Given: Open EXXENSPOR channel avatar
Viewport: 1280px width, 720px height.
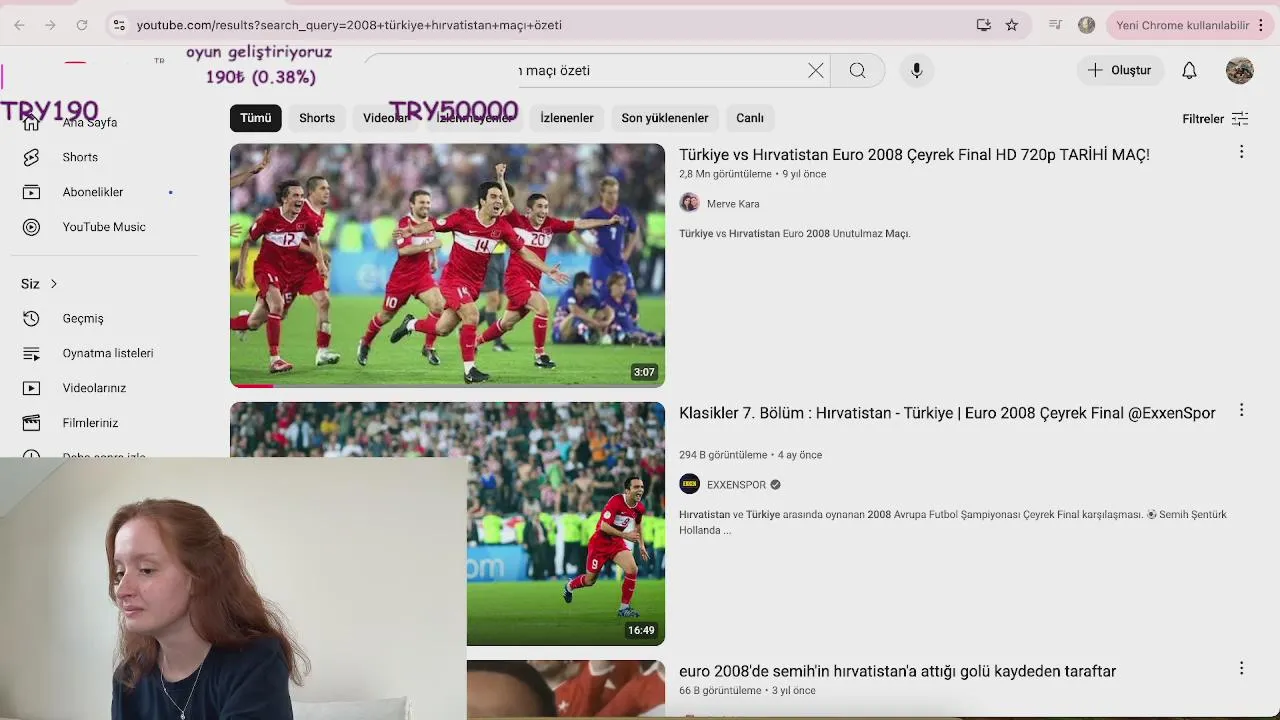Looking at the screenshot, I should point(689,484).
